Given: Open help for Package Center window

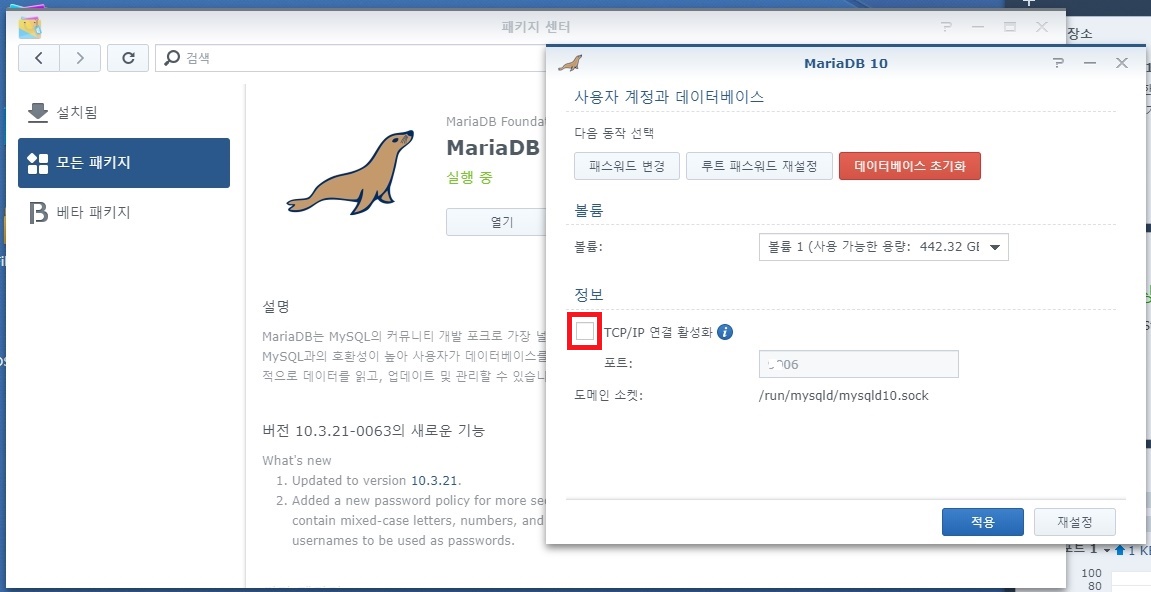Looking at the screenshot, I should click(946, 27).
